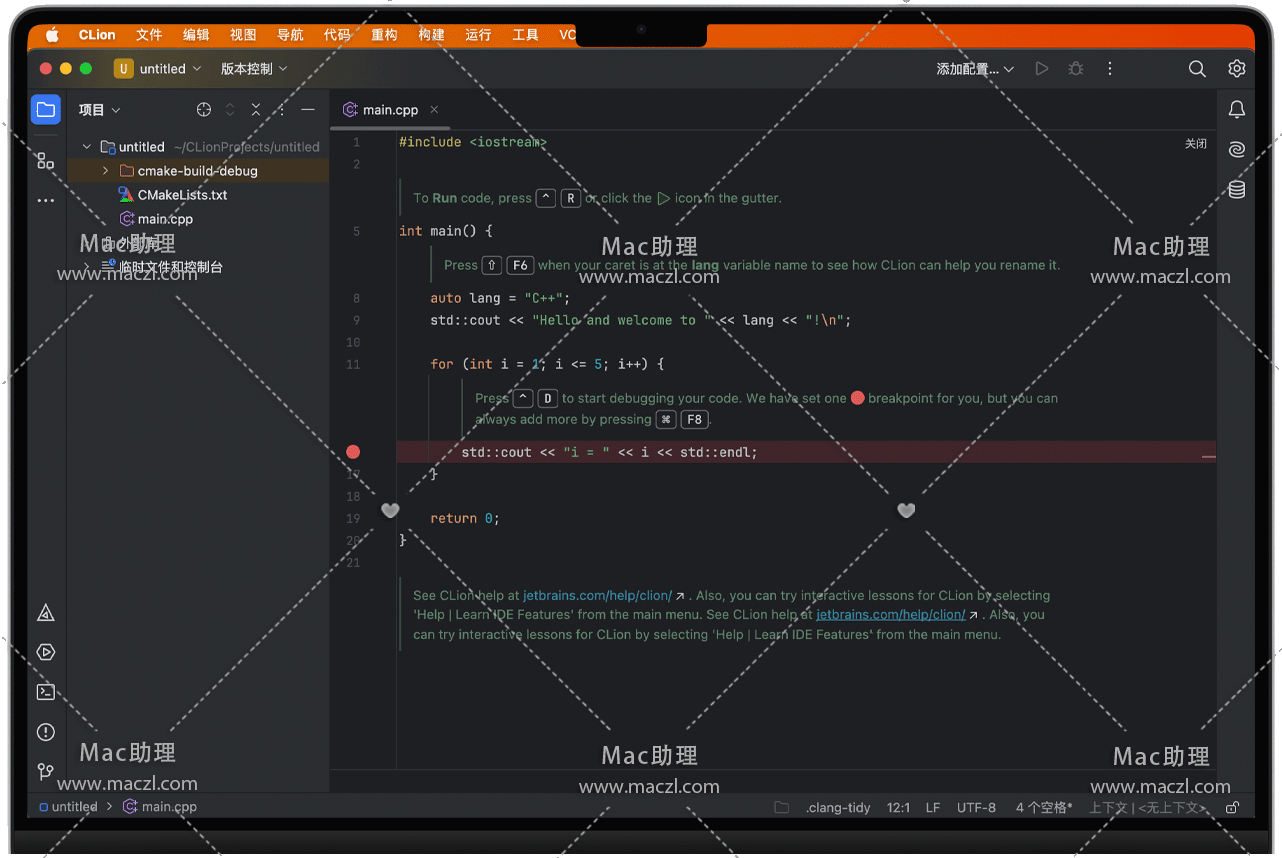The image size is (1282, 858).
Task: Toggle the red breakpoint in the gutter
Action: pyautogui.click(x=353, y=452)
